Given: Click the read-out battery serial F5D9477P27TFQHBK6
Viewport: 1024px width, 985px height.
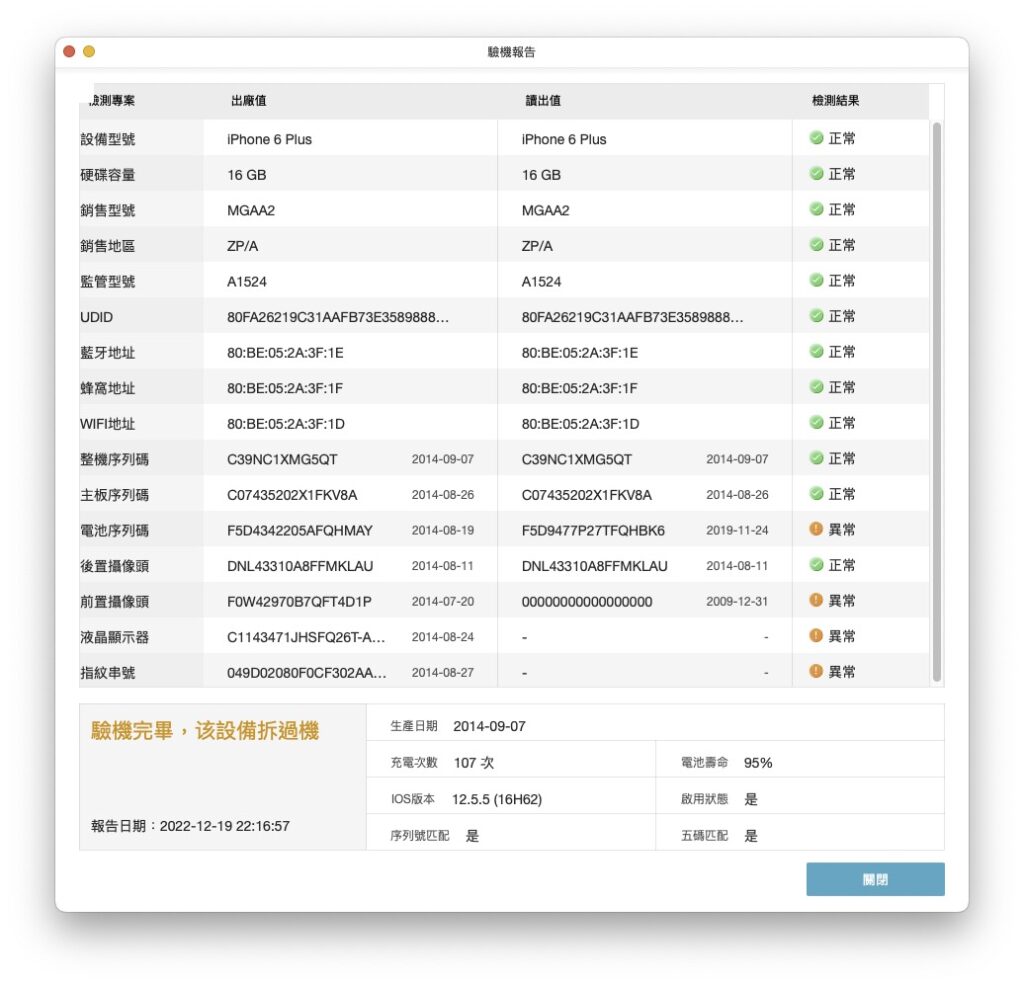Looking at the screenshot, I should pyautogui.click(x=593, y=531).
